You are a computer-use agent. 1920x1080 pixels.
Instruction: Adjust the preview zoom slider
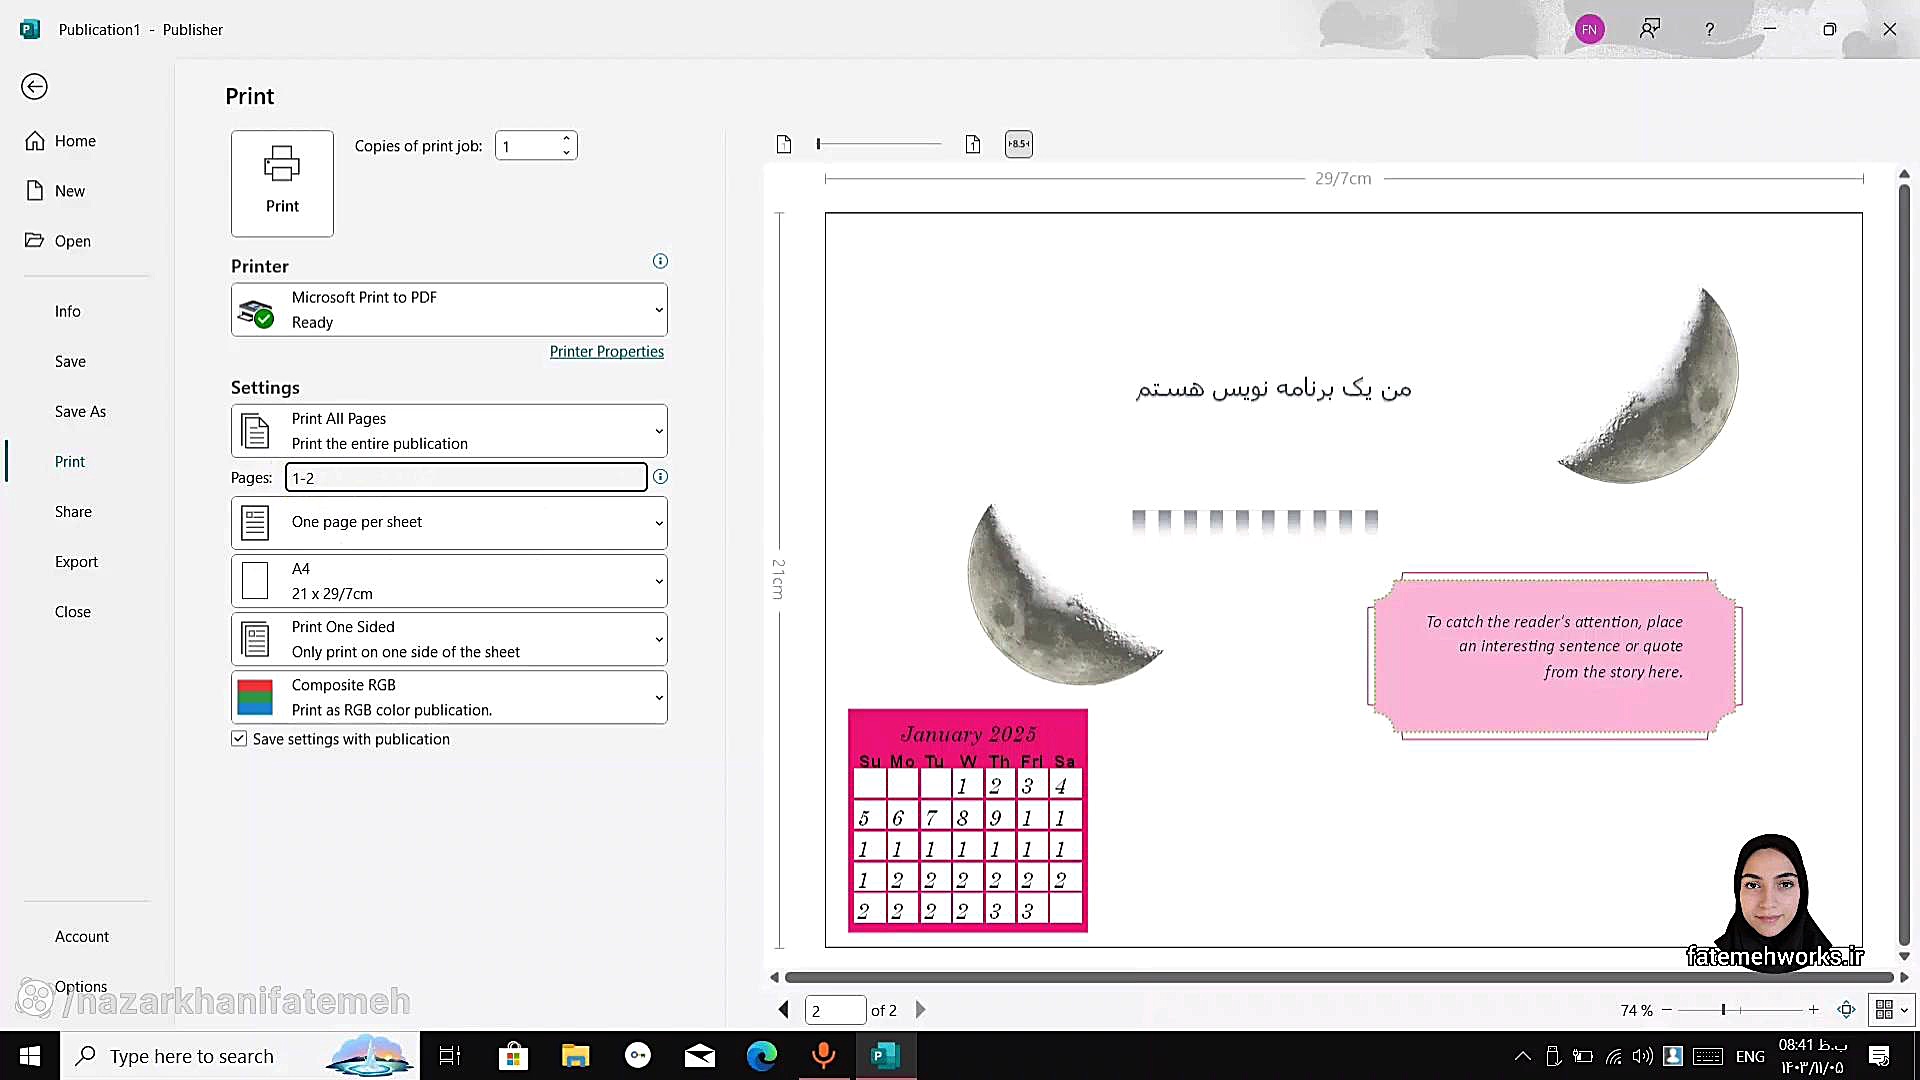coord(1741,1010)
